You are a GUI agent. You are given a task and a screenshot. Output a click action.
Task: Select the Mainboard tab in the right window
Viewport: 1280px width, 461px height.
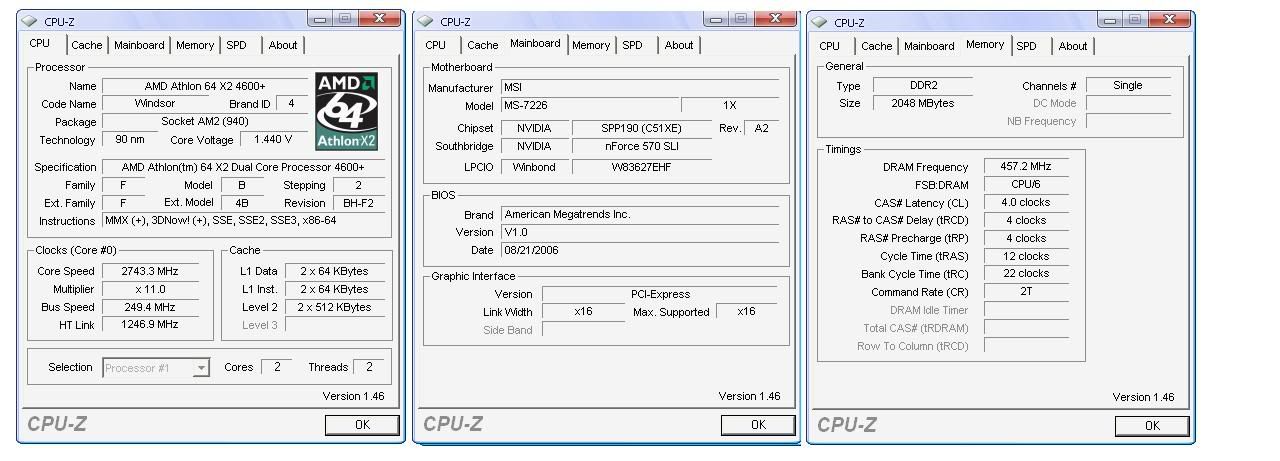point(929,46)
